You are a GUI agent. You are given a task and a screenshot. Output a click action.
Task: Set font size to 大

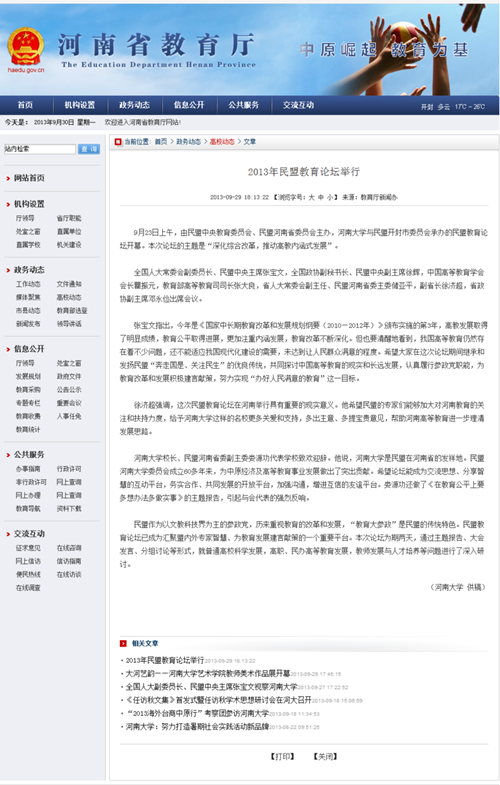click(x=311, y=198)
